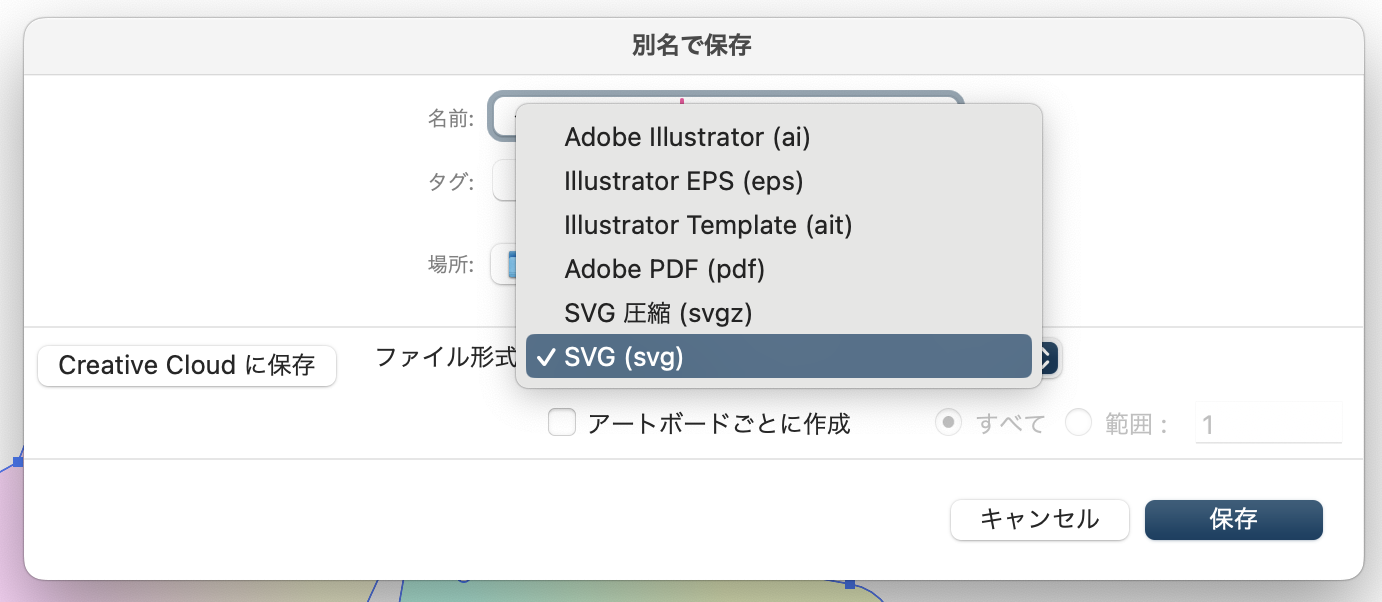Screen dimensions: 1382x602
Task: Click the タグ field
Action: (x=503, y=182)
